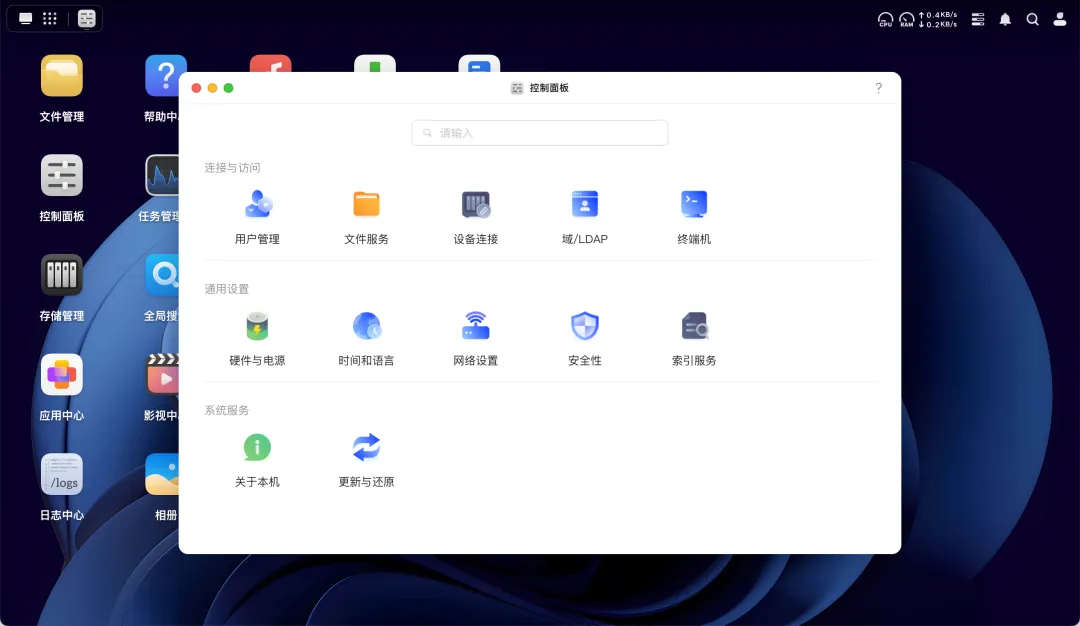
Task: Click the help question mark in control panel
Action: point(878,87)
